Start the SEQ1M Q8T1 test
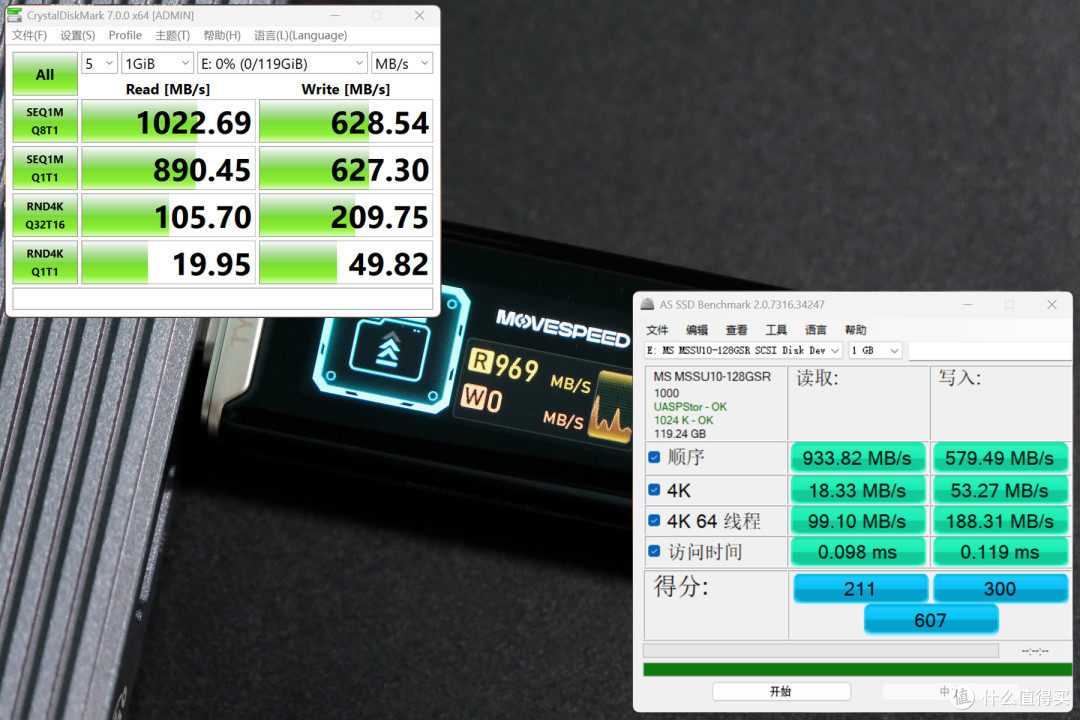This screenshot has height=720, width=1080. (x=45, y=121)
